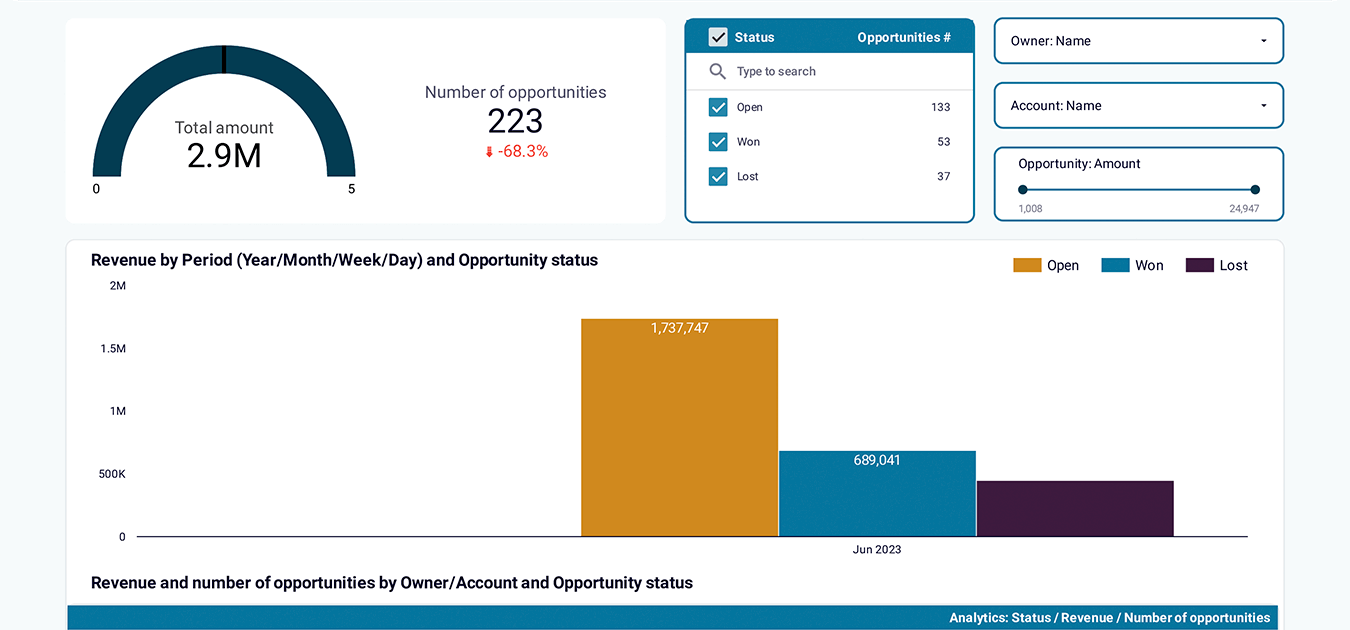Click the search magnifier icon in Status filter
1350x630 pixels.
pyautogui.click(x=717, y=72)
